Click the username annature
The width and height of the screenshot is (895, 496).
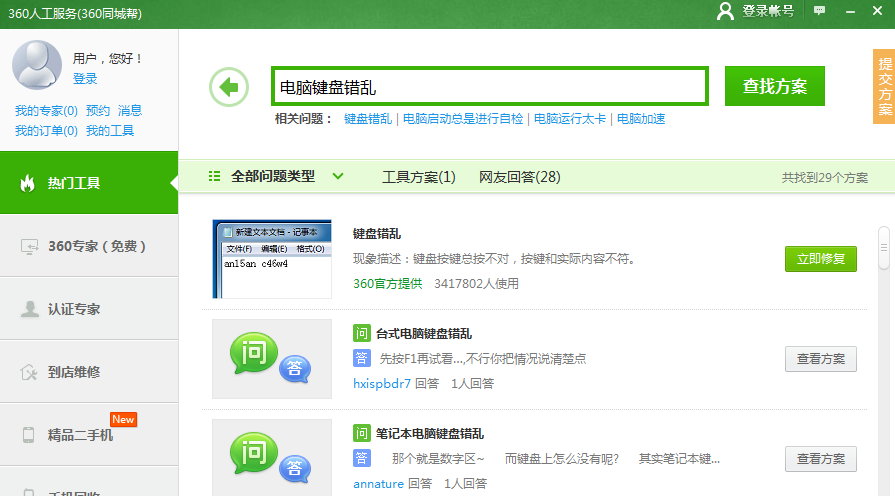[378, 483]
